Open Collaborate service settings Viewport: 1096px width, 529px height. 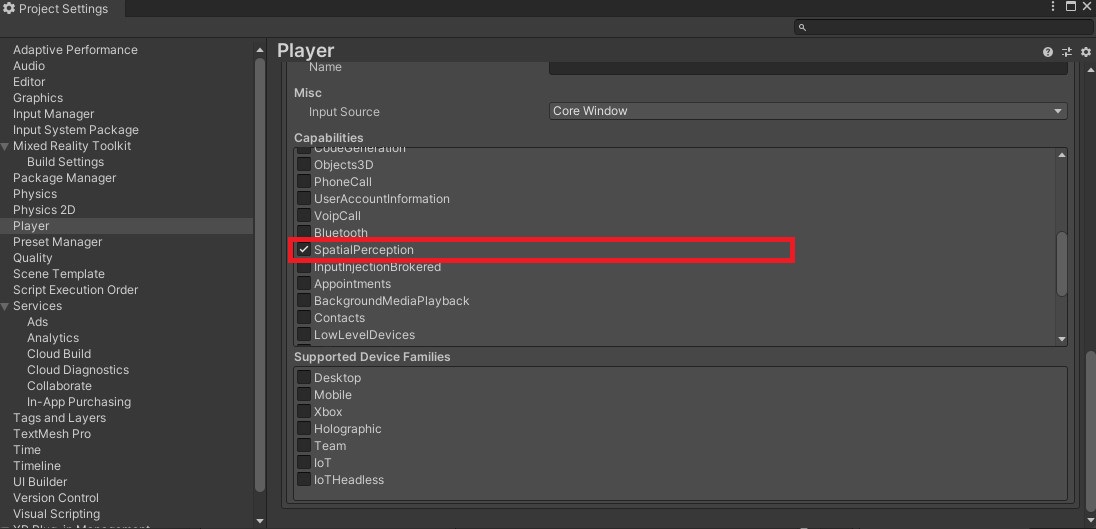coord(59,386)
